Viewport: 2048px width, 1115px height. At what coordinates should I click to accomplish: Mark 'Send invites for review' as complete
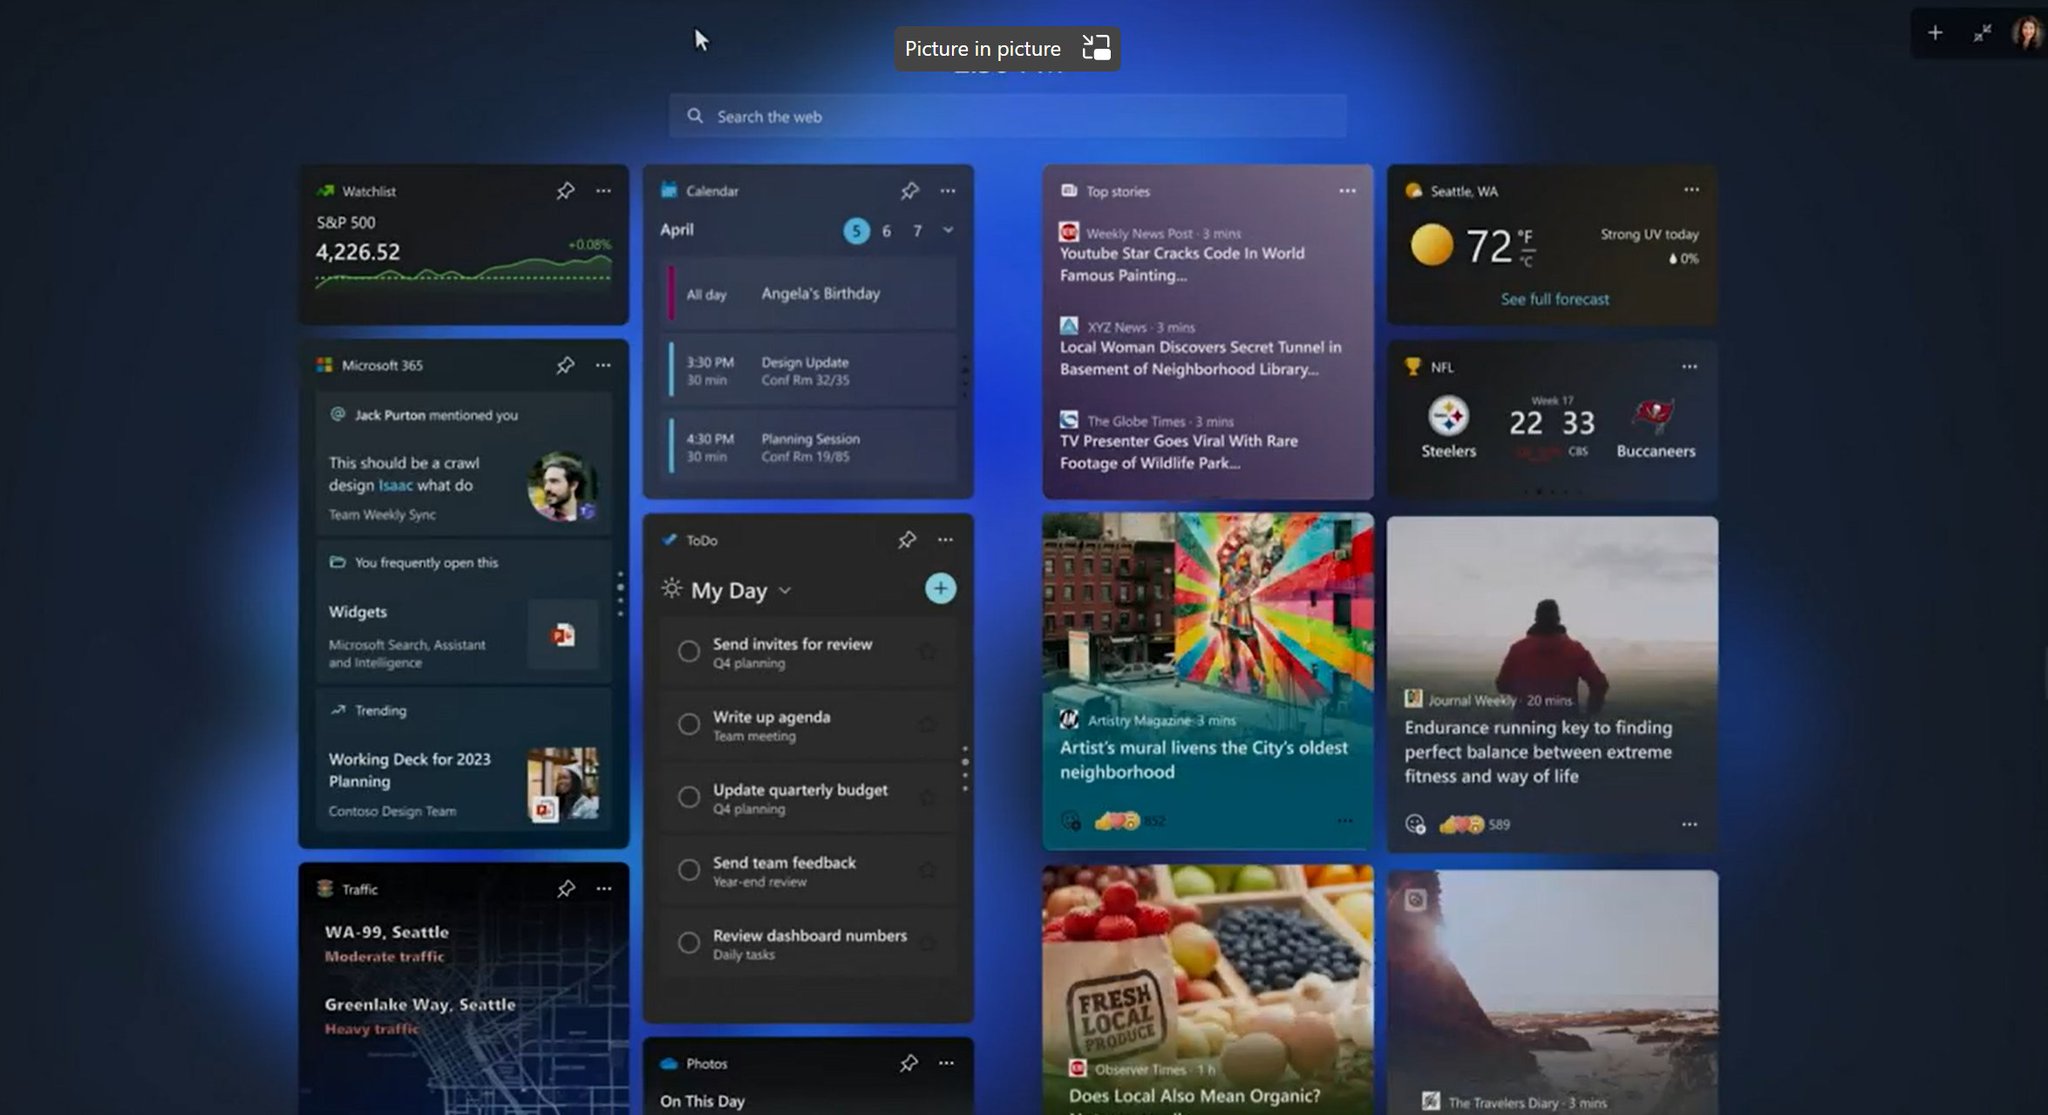pos(689,651)
